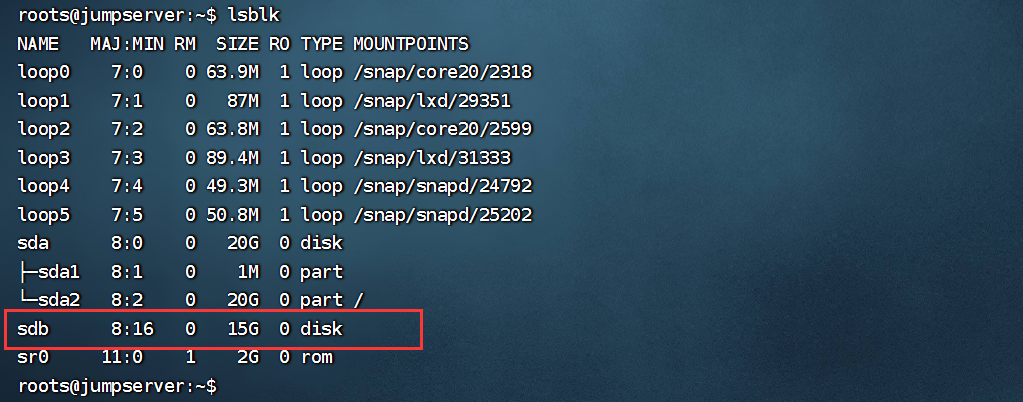Click the NAME column header

point(39,44)
